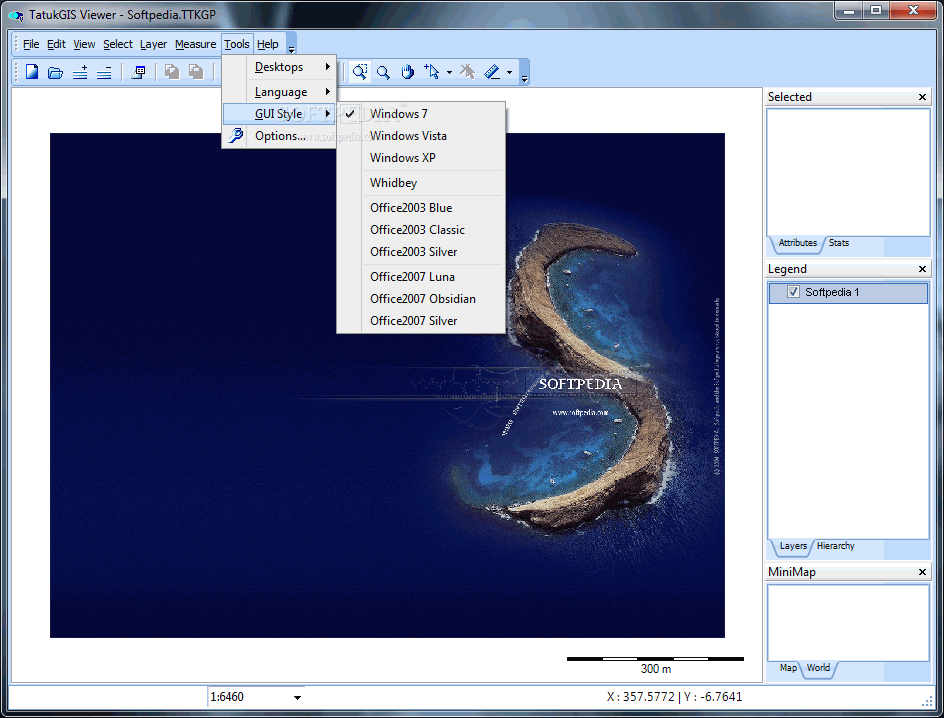Expand the Desktops submenu
944x718 pixels.
point(279,67)
